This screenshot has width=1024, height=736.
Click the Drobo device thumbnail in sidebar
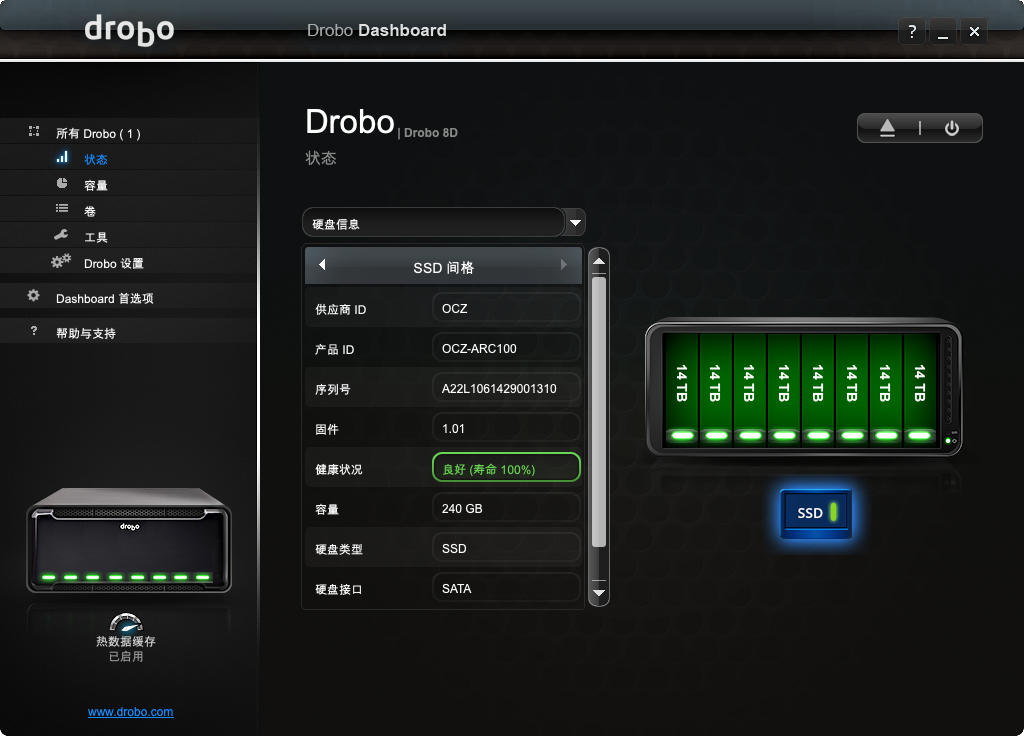[129, 540]
